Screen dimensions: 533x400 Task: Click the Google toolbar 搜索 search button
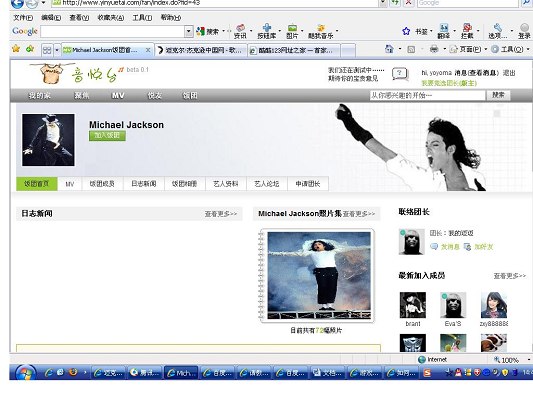click(x=208, y=32)
